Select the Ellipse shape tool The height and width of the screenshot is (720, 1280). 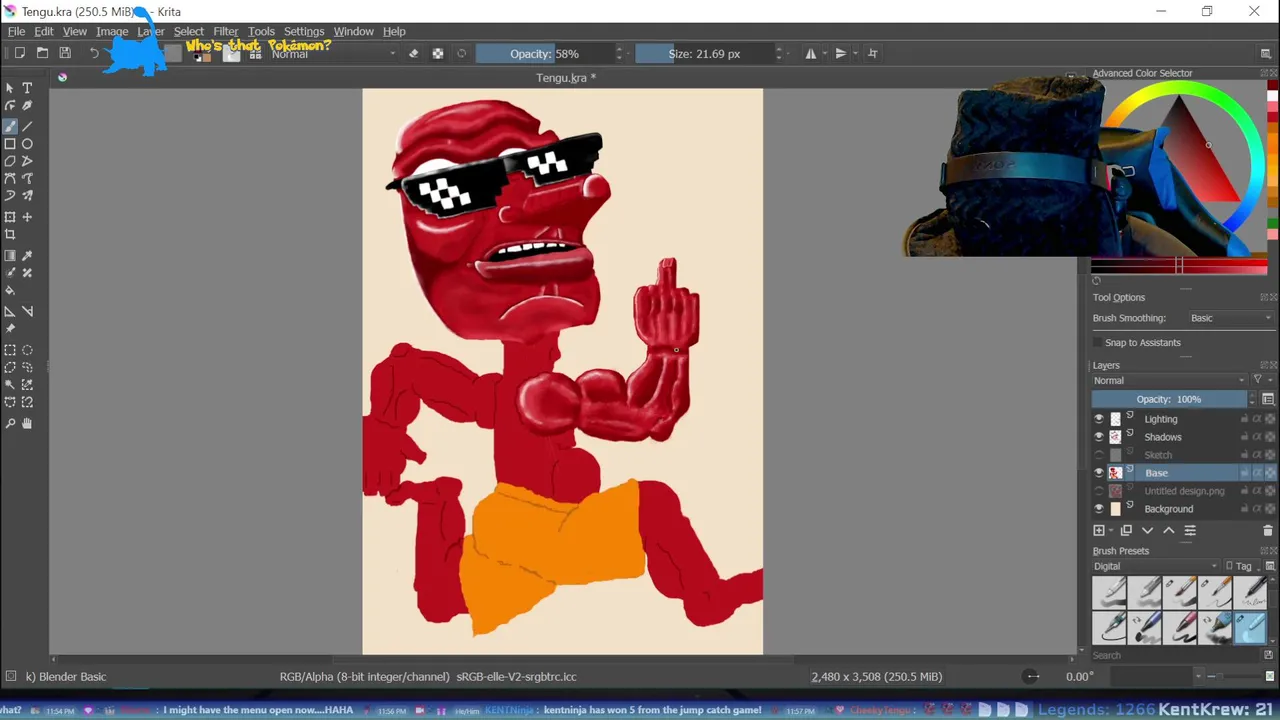coord(27,144)
